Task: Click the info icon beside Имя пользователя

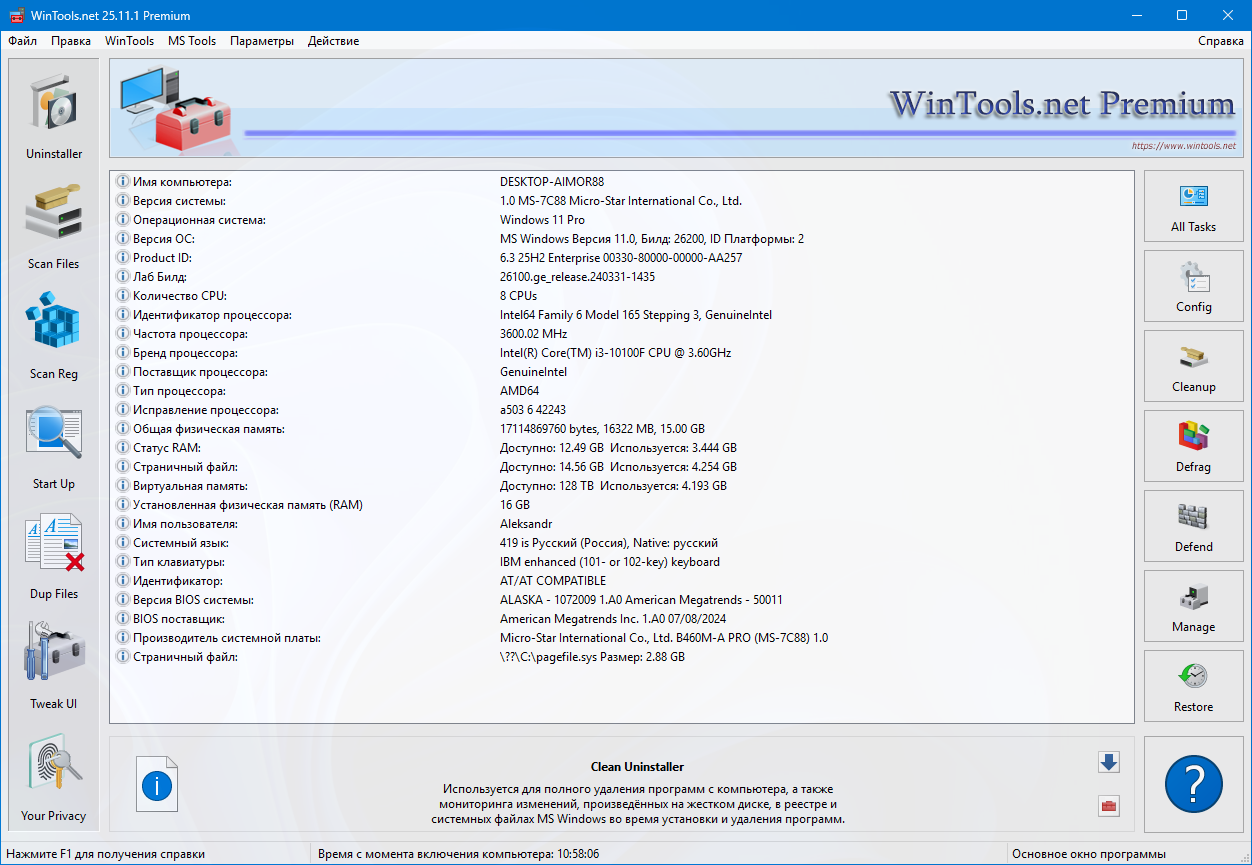Action: [x=123, y=524]
